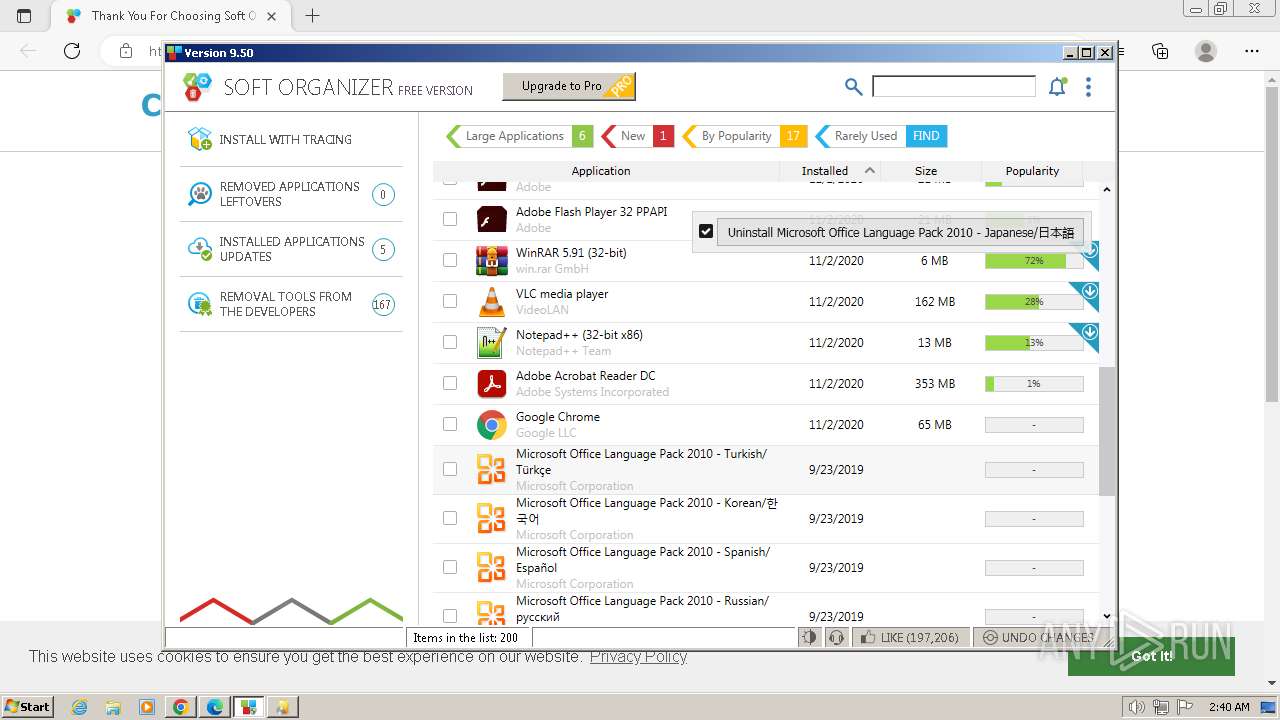This screenshot has height=720, width=1280.
Task: Select the Large Applications filter
Action: (519, 136)
